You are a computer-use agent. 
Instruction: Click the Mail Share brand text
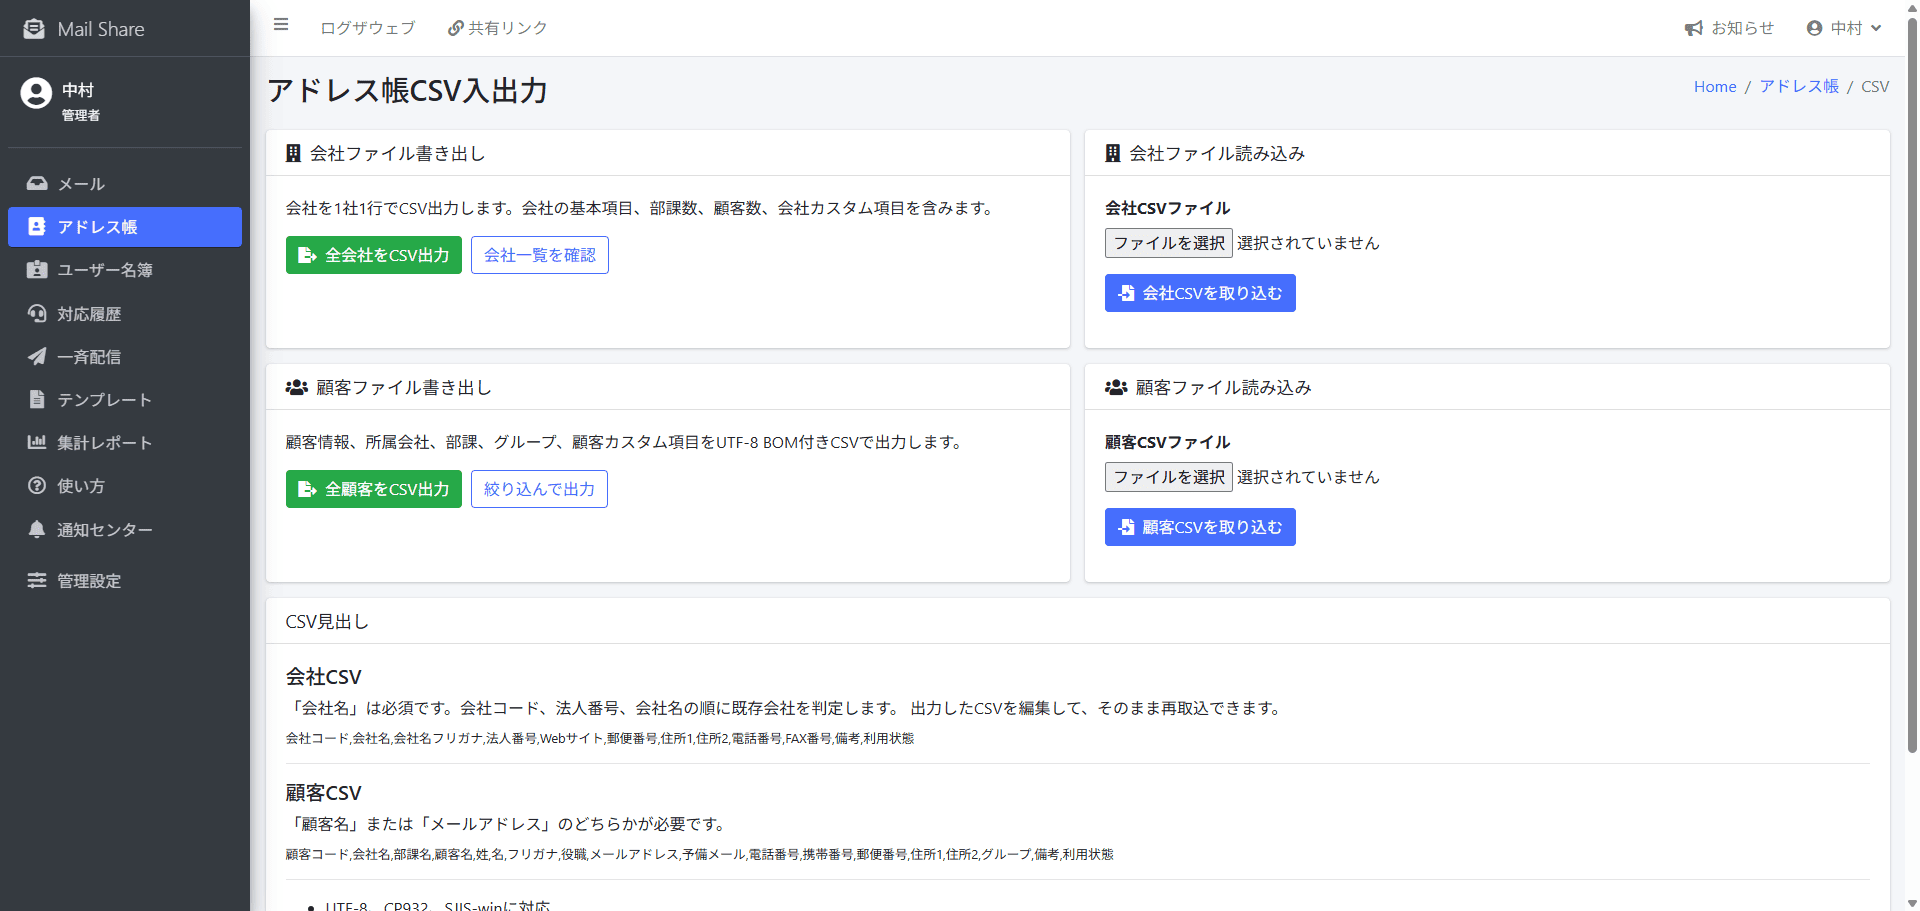[x=101, y=29]
